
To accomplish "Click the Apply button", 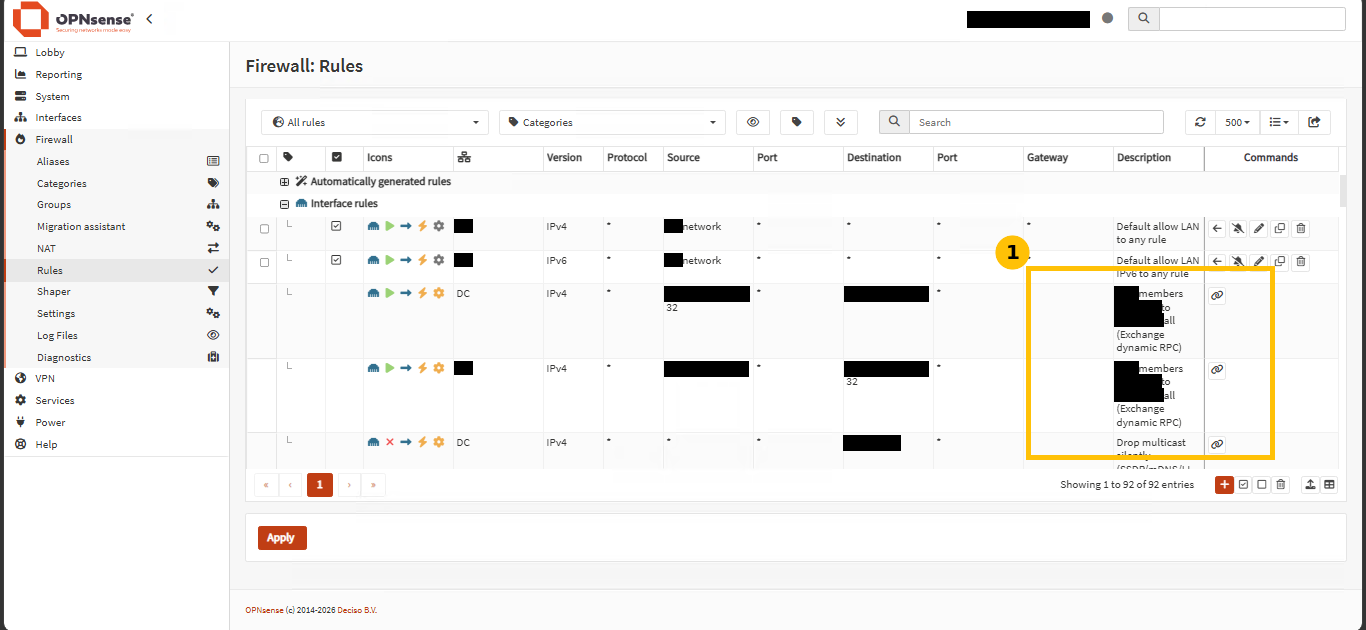I will click(x=282, y=538).
